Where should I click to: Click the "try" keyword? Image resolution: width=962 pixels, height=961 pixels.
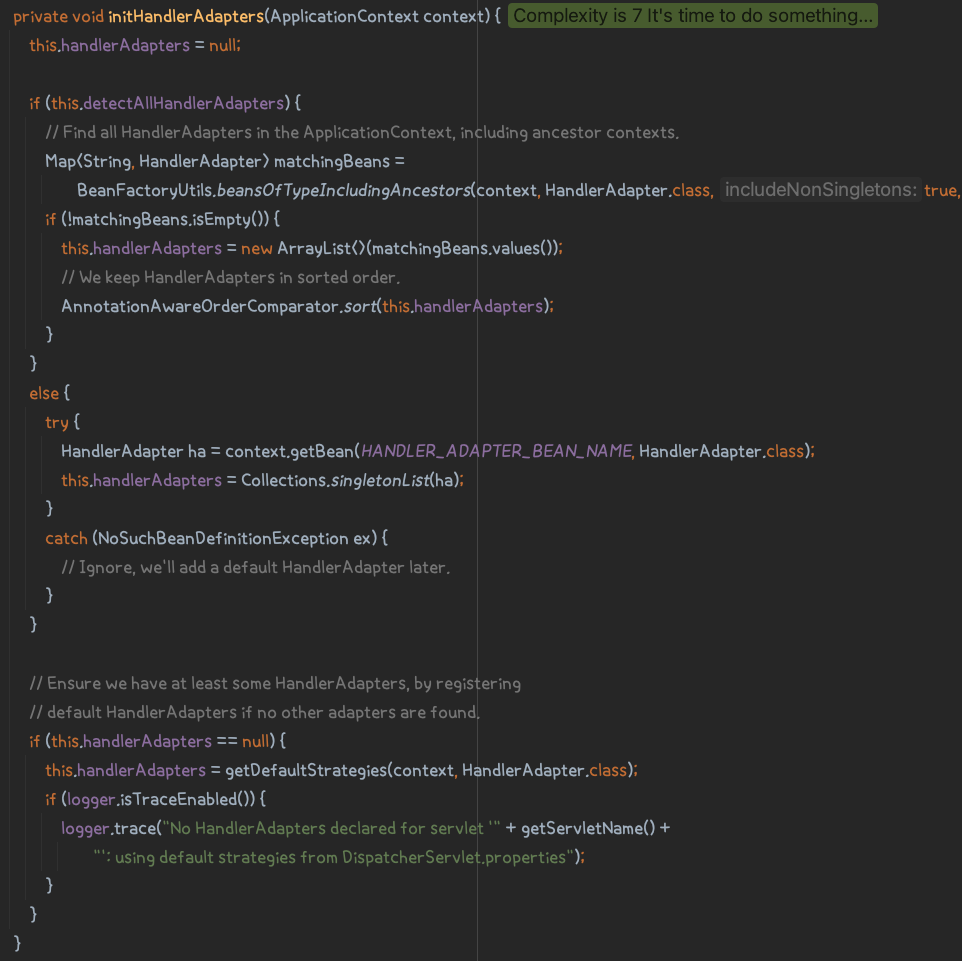tap(56, 422)
